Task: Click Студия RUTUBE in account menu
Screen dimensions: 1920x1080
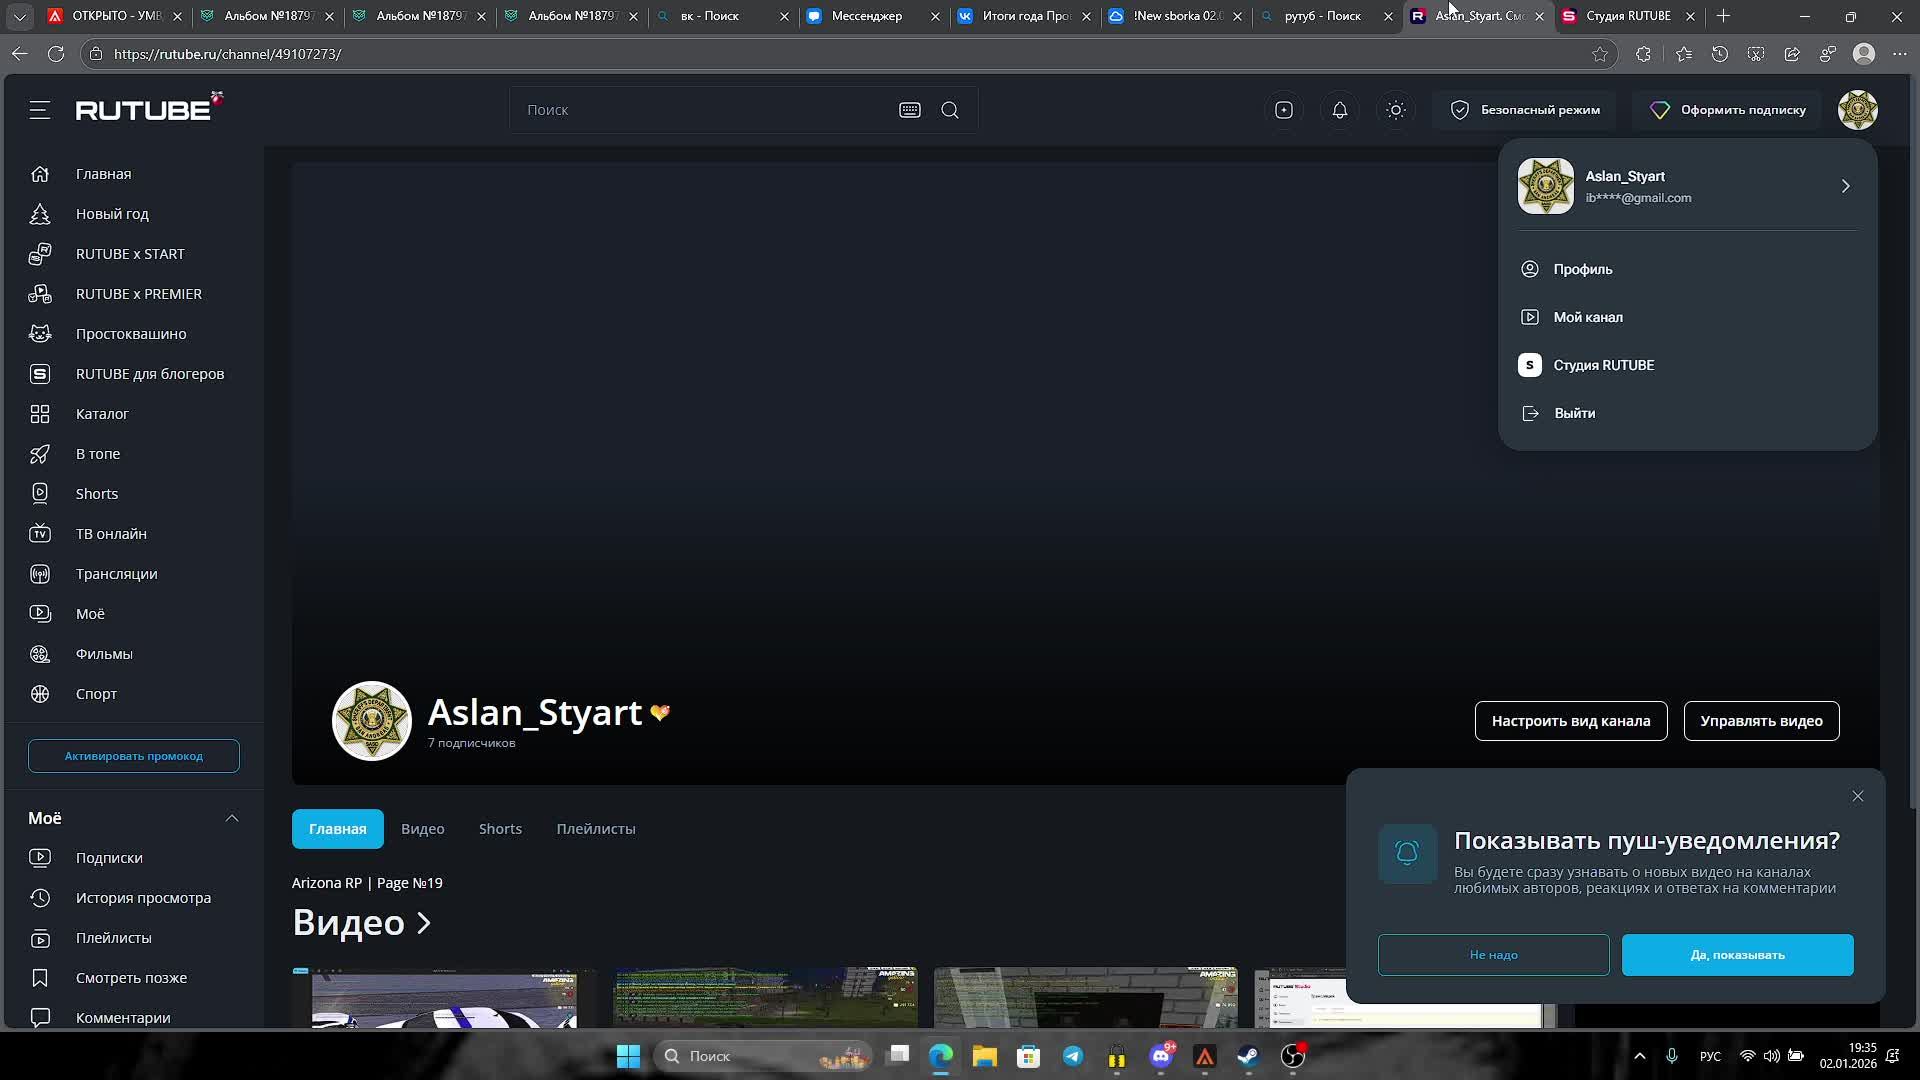Action: coord(1603,365)
